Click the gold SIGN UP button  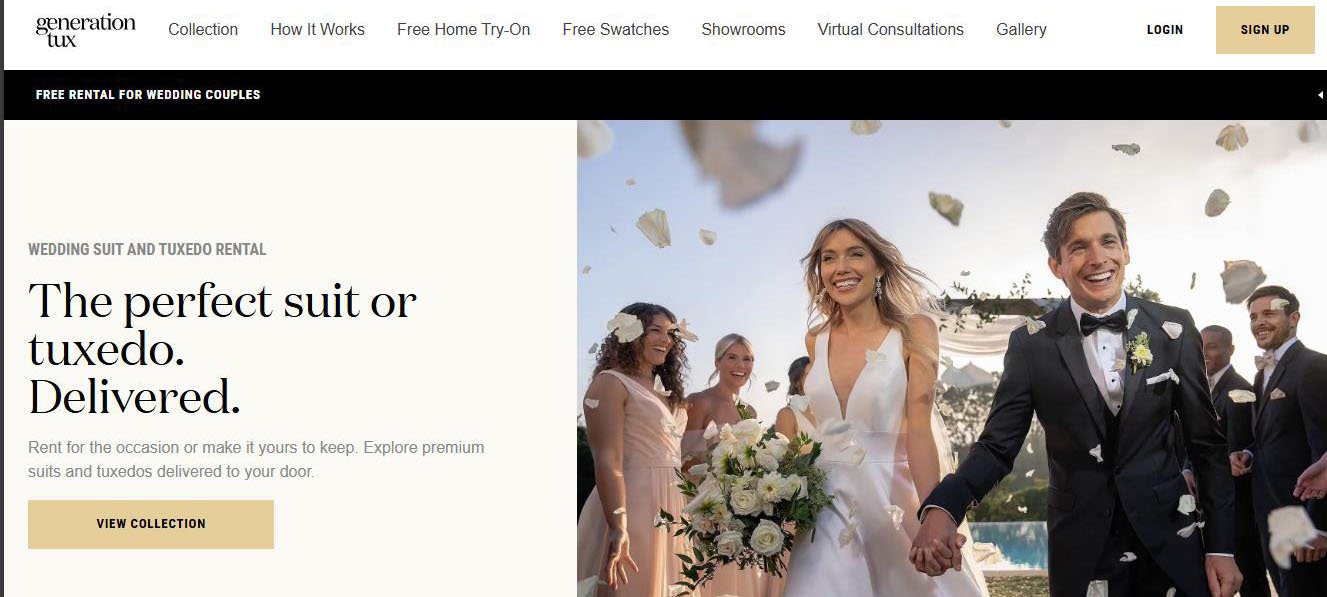coord(1265,30)
